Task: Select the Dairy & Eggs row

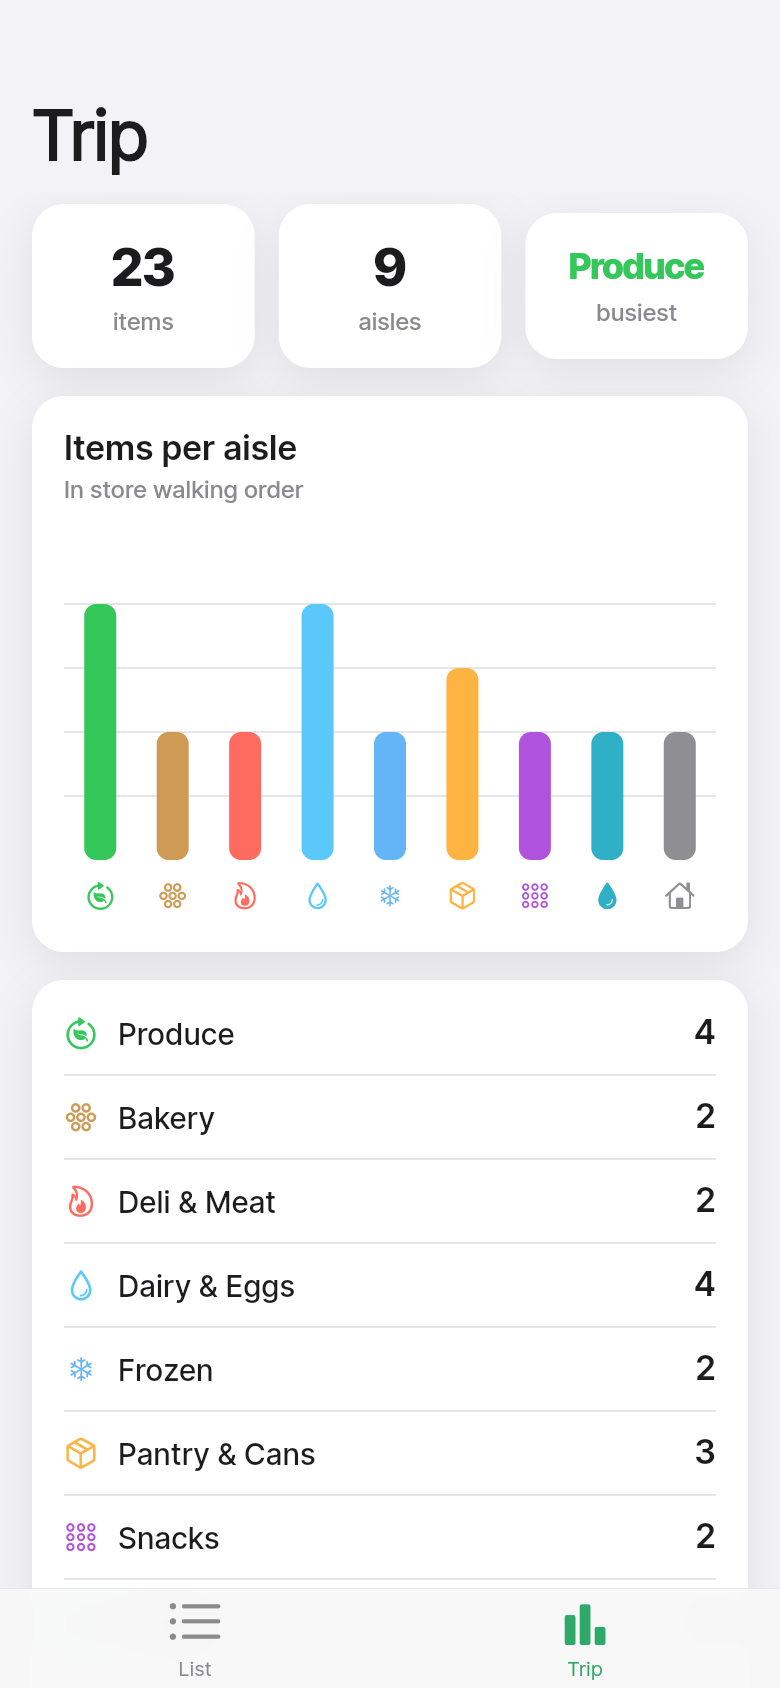Action: [x=390, y=1286]
